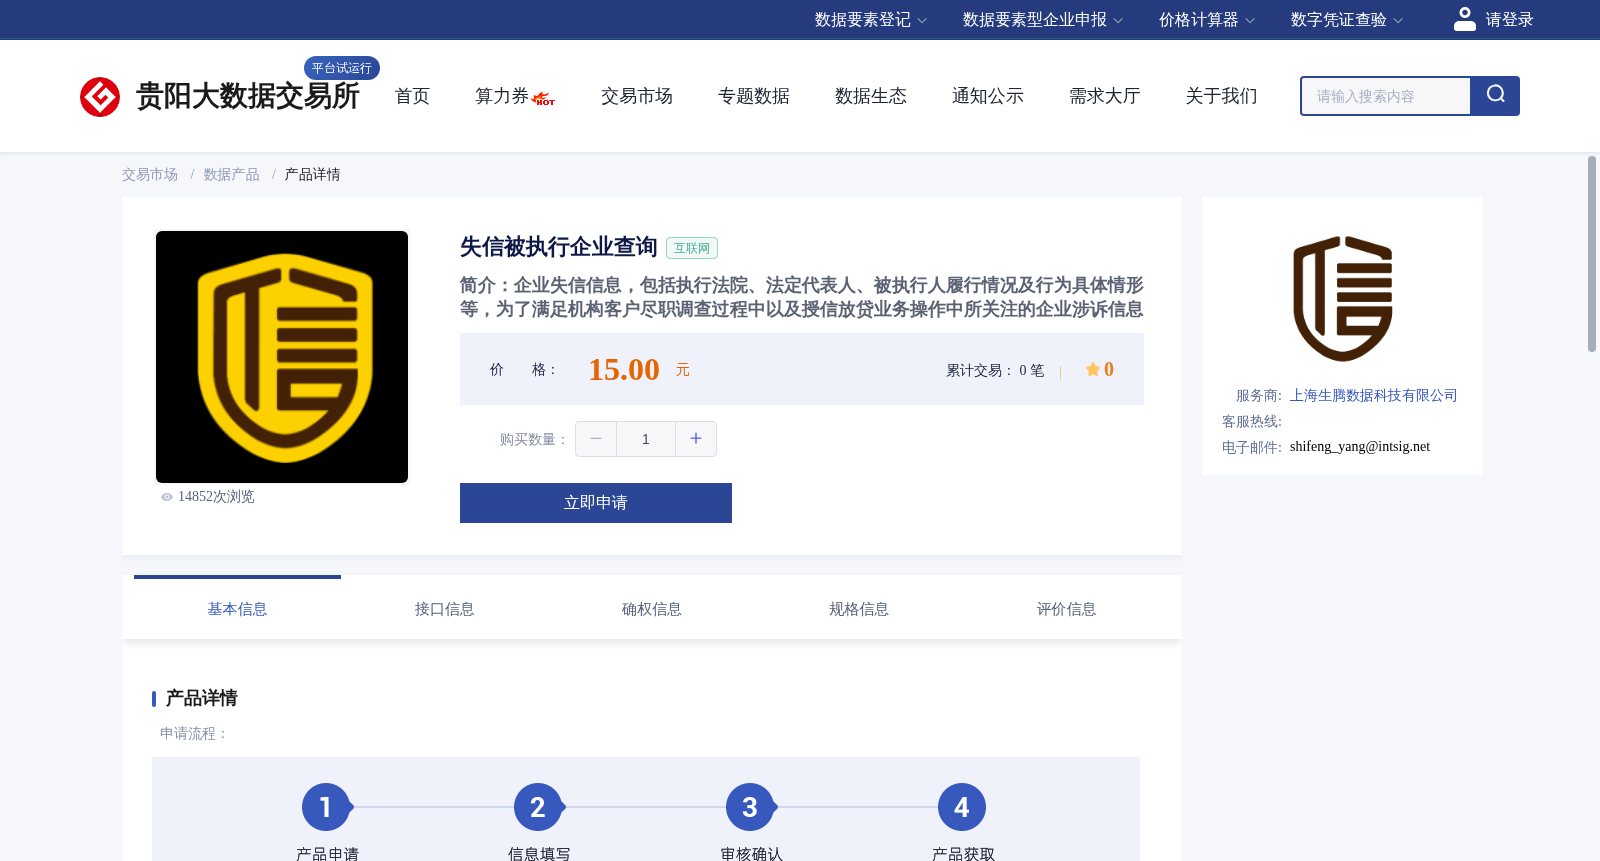1600x861 pixels.
Task: Switch to 规格信息 tab
Action: tap(858, 609)
